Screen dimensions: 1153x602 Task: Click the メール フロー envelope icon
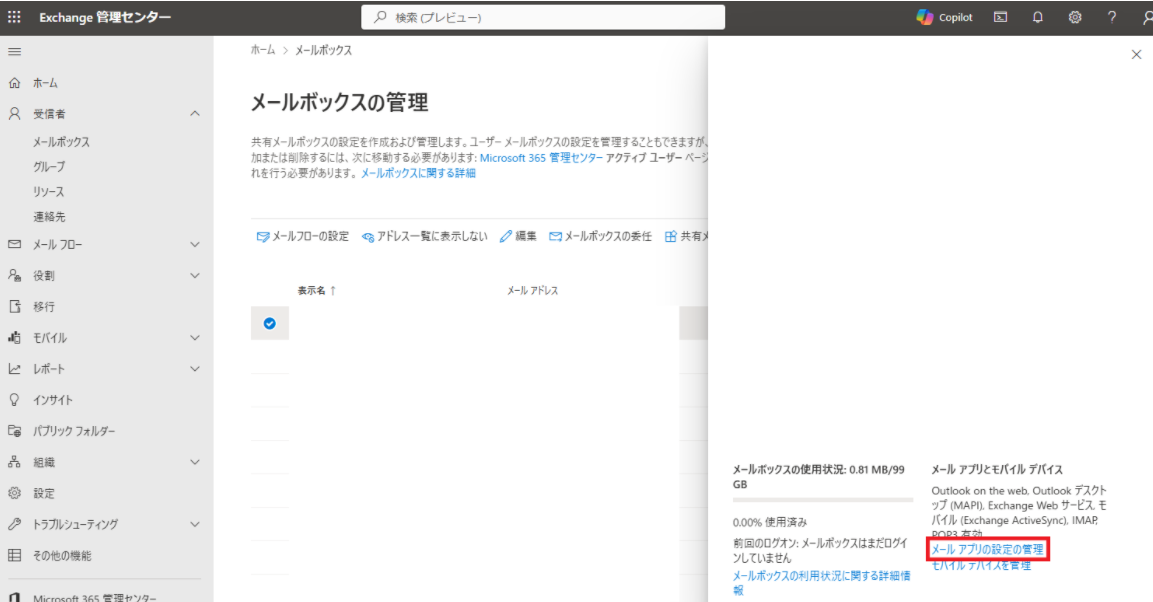[14, 244]
